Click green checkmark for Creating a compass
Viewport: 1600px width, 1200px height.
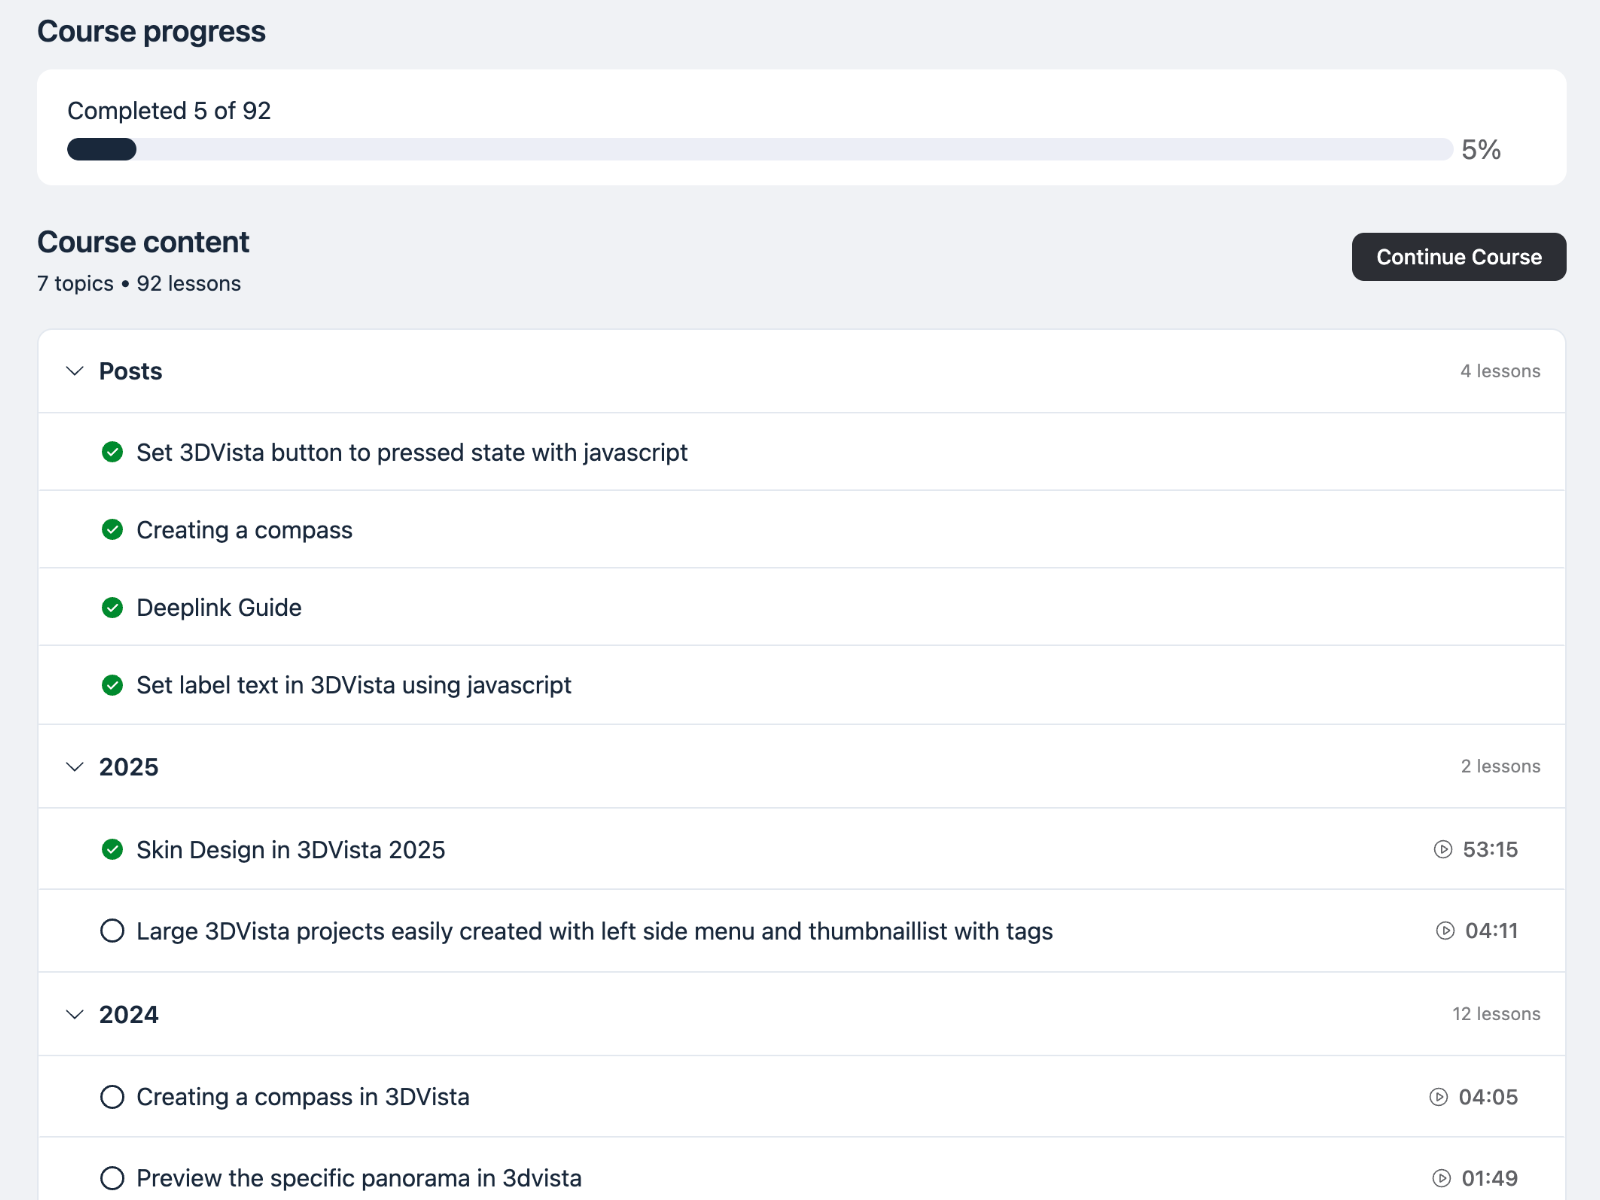coord(113,530)
